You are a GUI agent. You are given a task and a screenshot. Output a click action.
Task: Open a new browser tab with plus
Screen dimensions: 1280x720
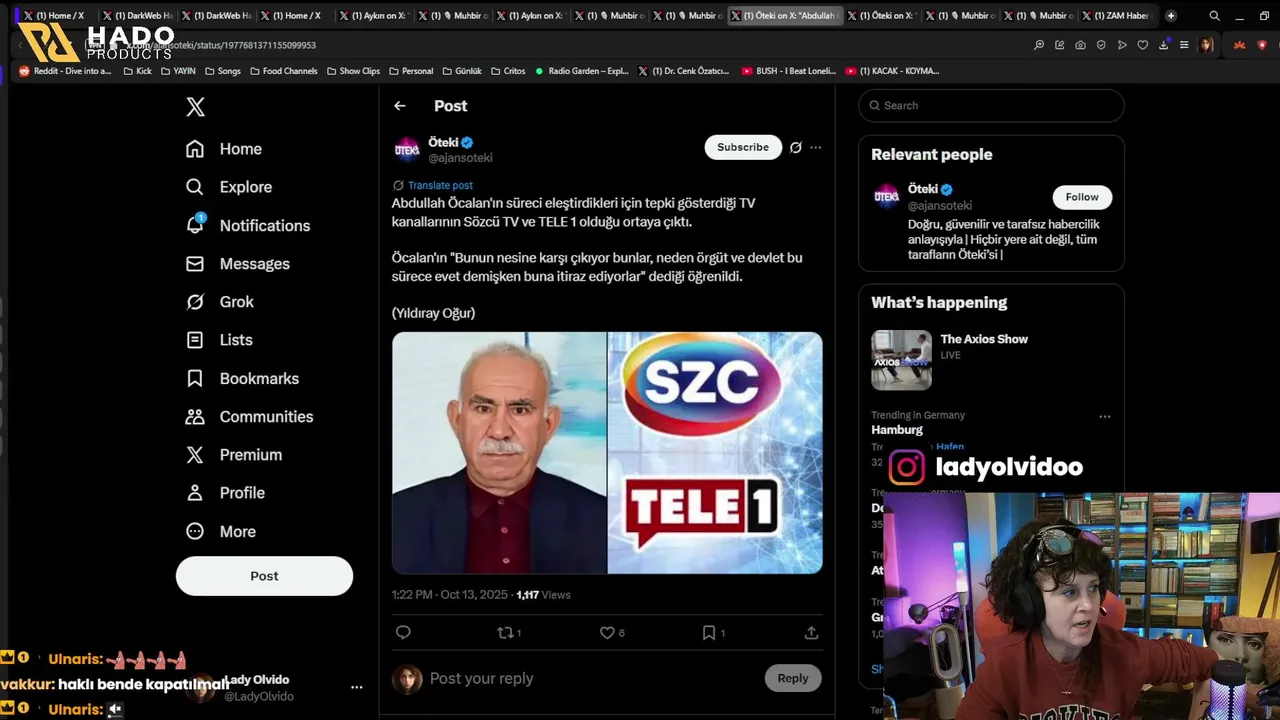click(x=1171, y=16)
